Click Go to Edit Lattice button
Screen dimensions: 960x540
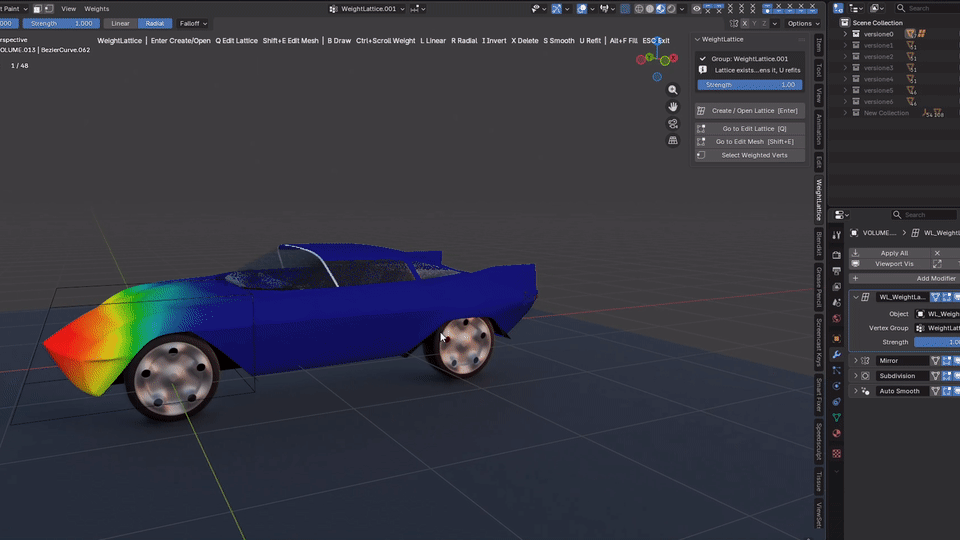point(749,129)
